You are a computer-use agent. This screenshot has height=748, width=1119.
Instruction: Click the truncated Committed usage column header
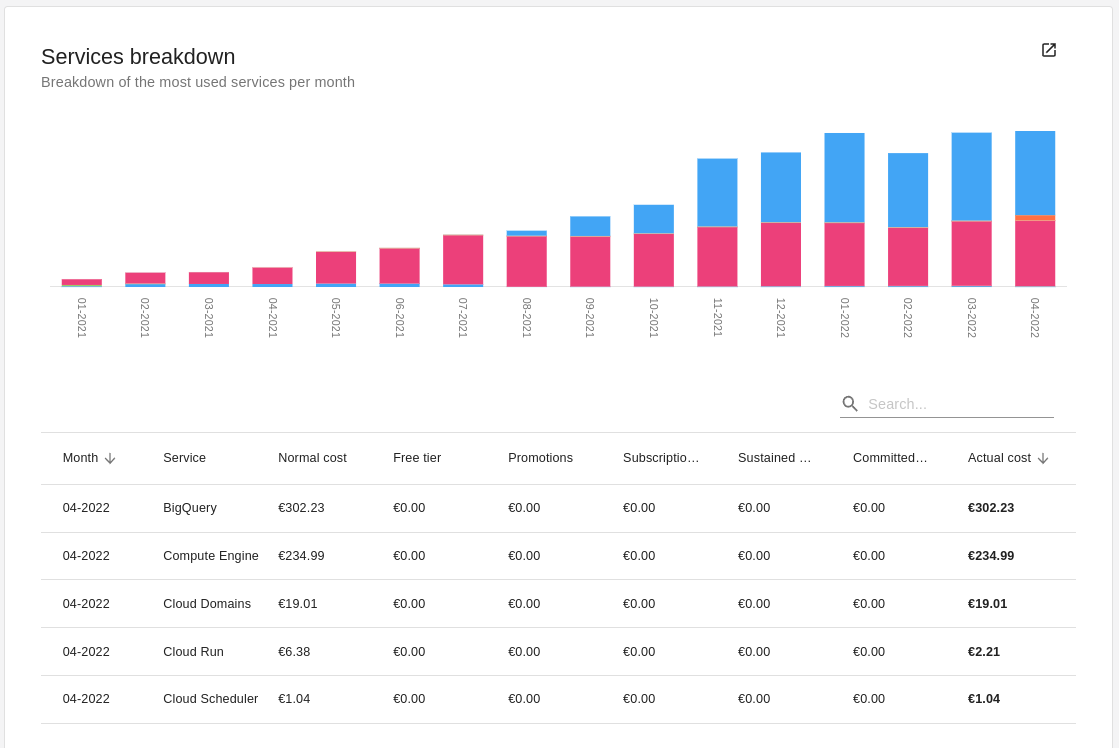[x=890, y=458]
